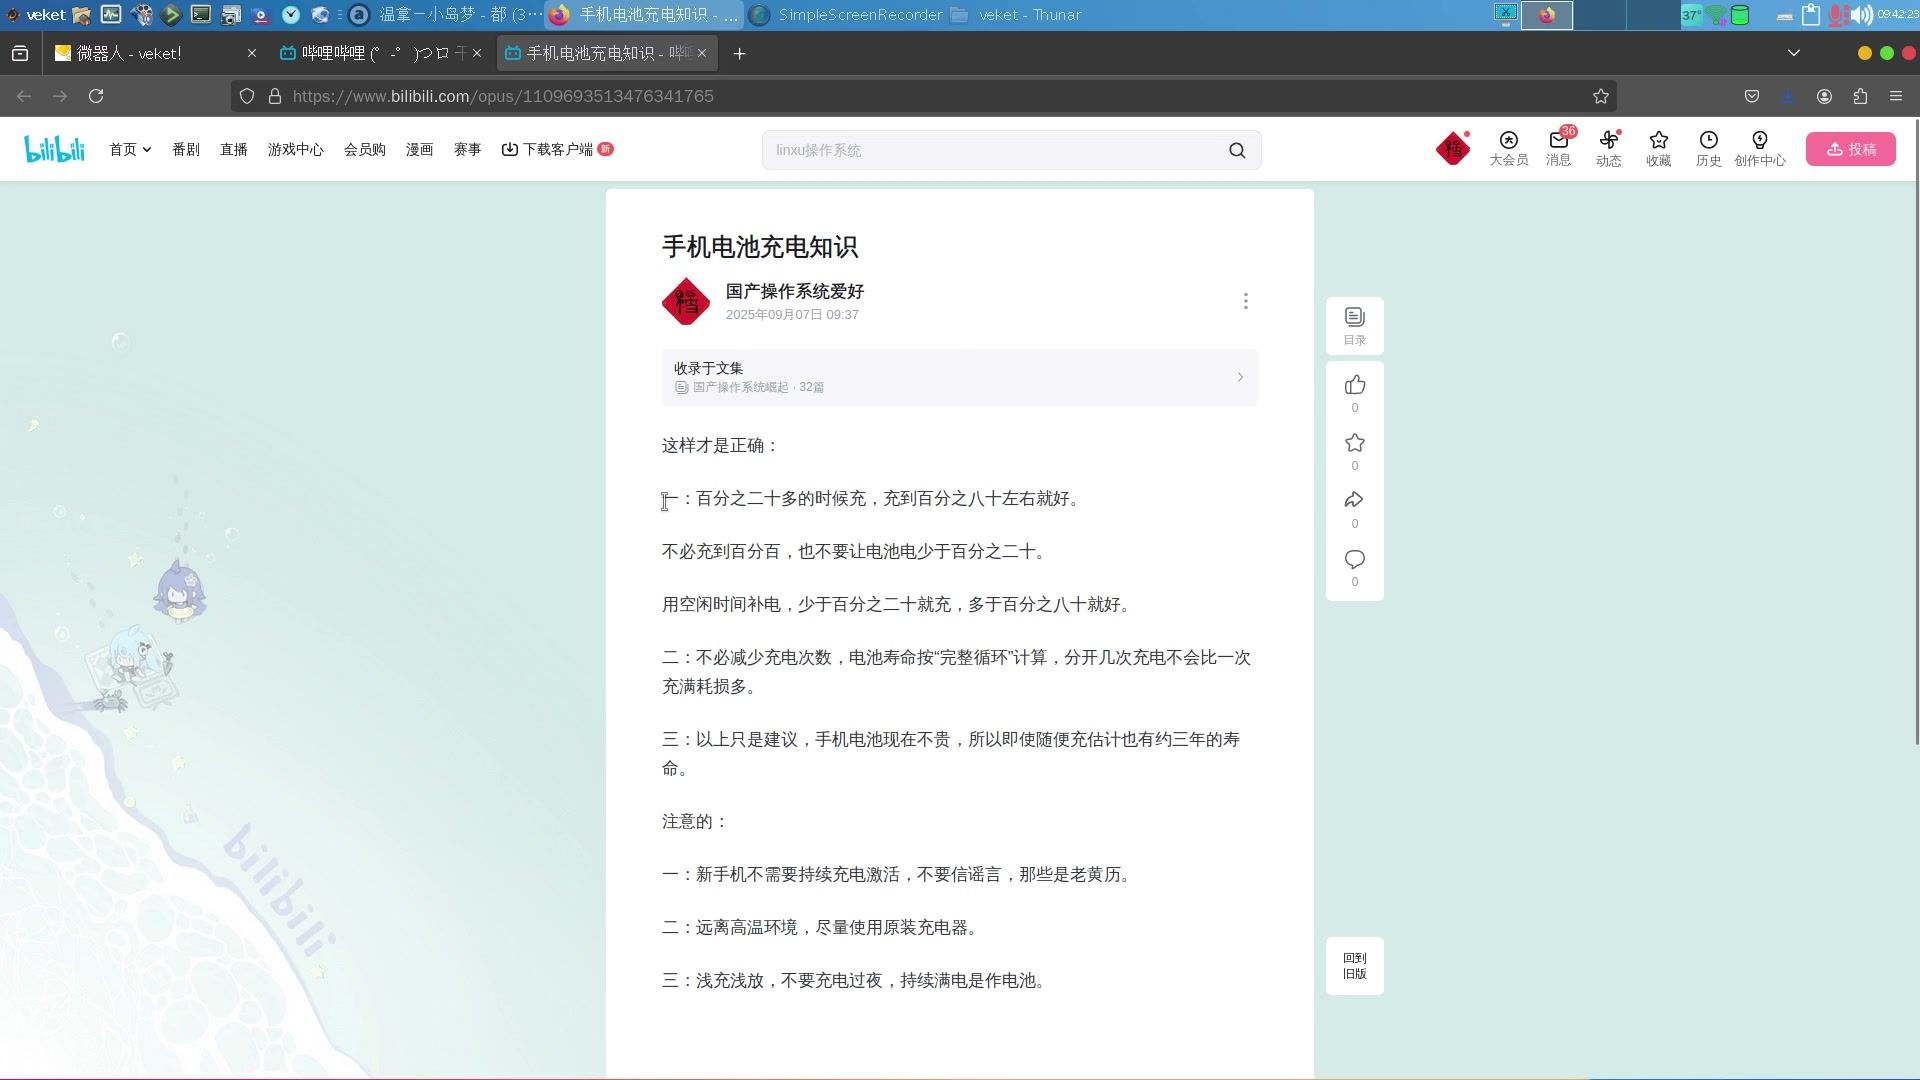Click the volume speaker tray icon
The width and height of the screenshot is (1920, 1080).
(x=1861, y=14)
